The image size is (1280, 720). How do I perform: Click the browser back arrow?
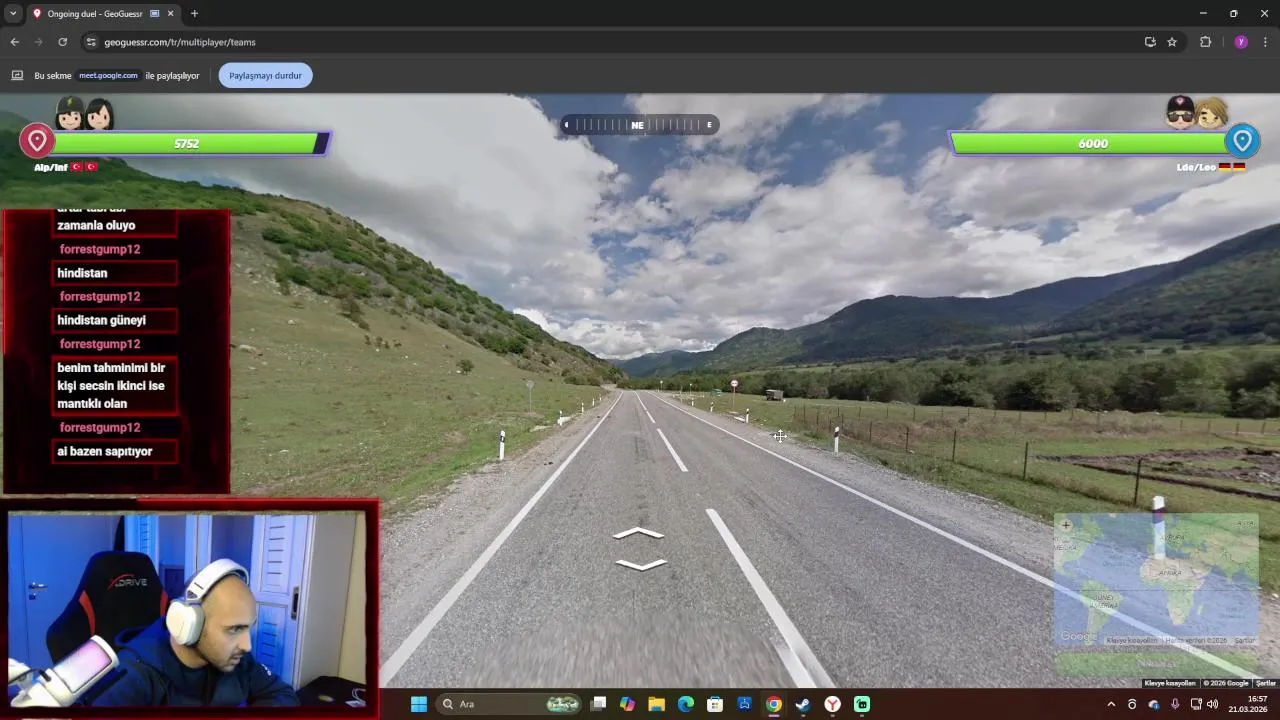[14, 42]
